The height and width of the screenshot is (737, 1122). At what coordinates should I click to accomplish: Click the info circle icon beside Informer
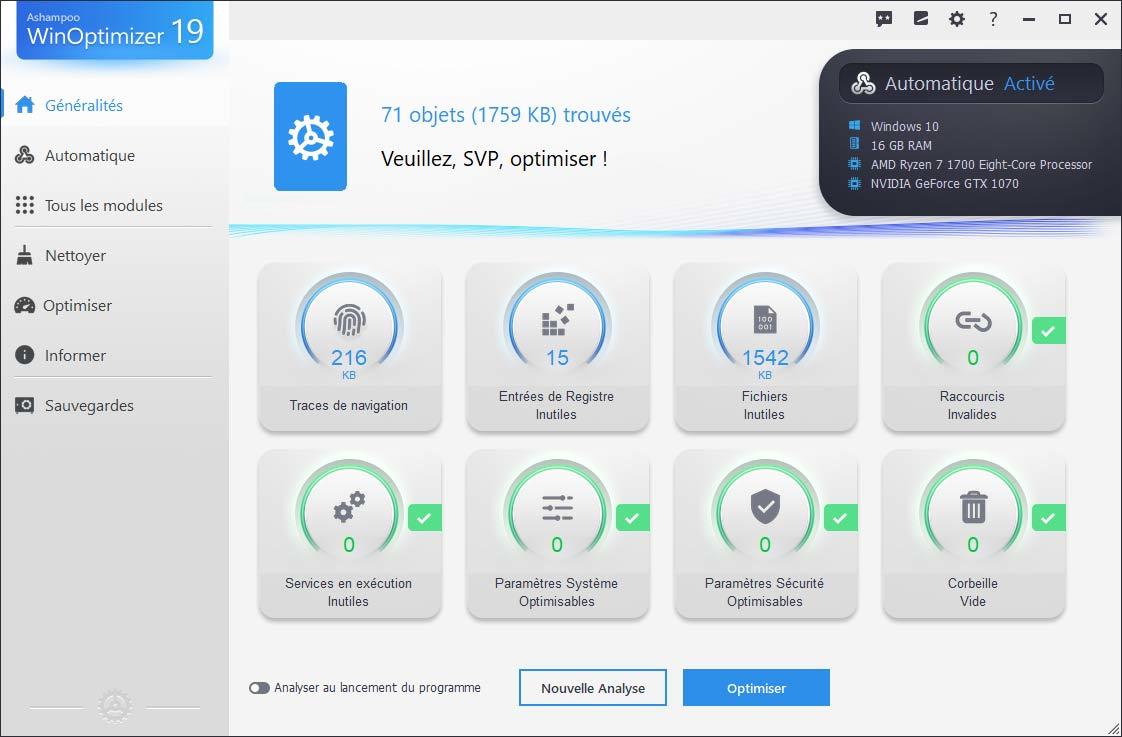[x=24, y=355]
